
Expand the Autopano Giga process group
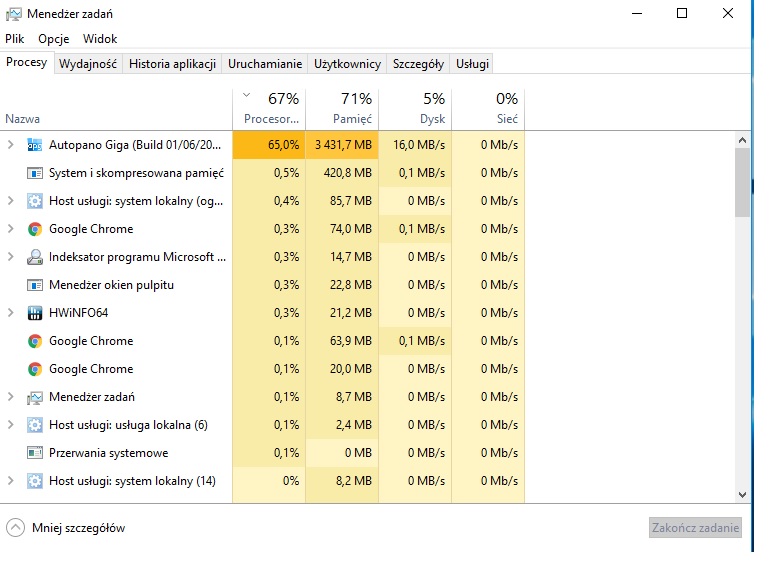pyautogui.click(x=10, y=145)
